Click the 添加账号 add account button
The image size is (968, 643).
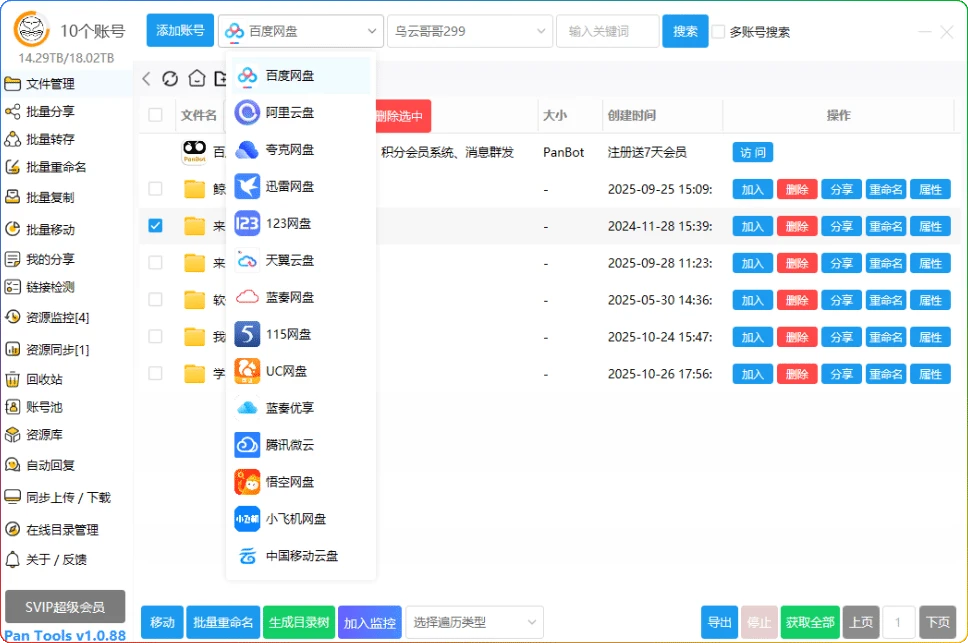click(179, 31)
